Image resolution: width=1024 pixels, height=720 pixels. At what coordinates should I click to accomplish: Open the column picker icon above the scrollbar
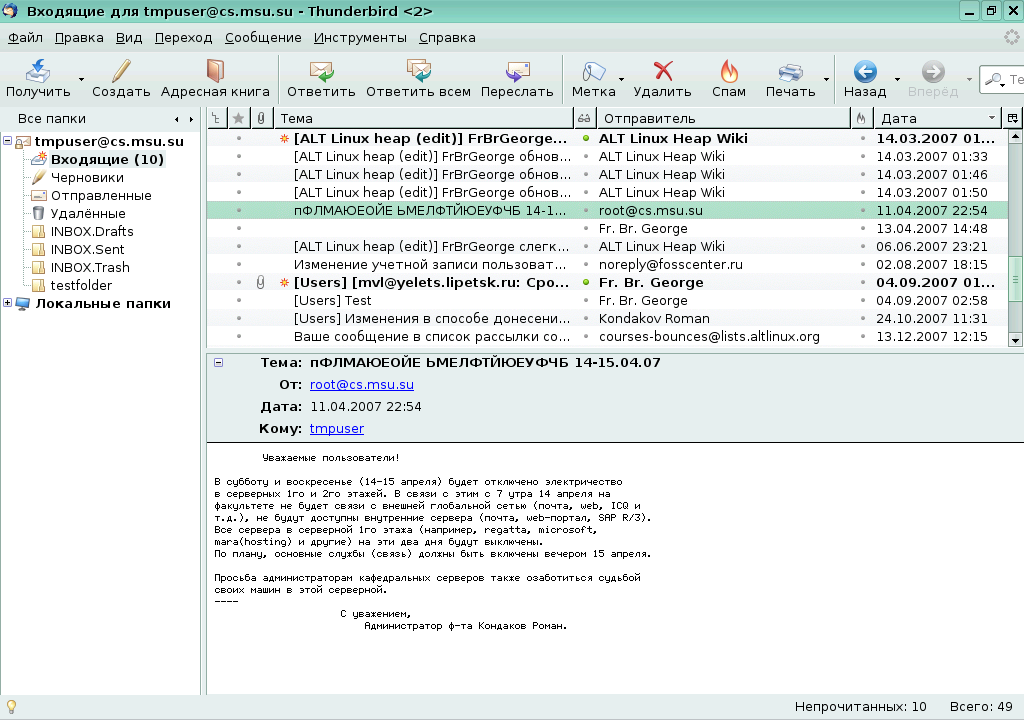[x=1013, y=117]
